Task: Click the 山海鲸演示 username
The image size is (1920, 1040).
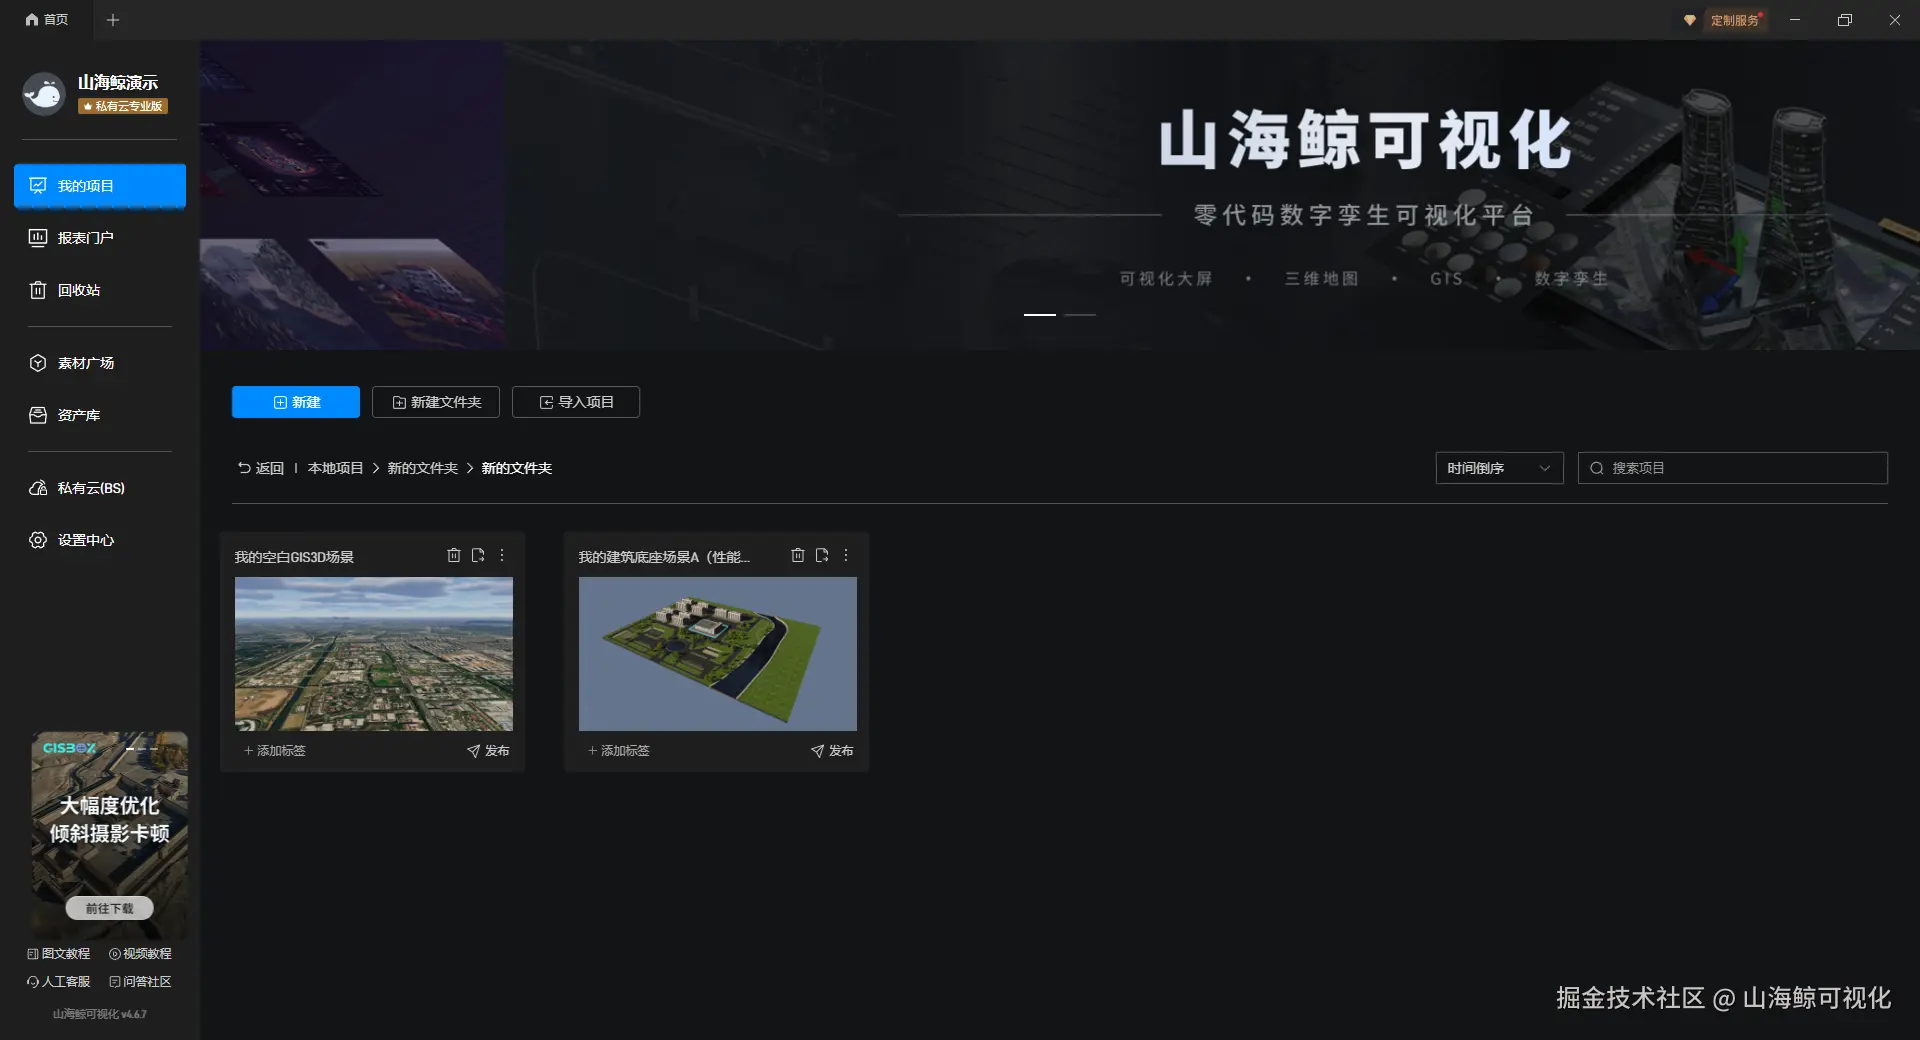Action: coord(118,82)
